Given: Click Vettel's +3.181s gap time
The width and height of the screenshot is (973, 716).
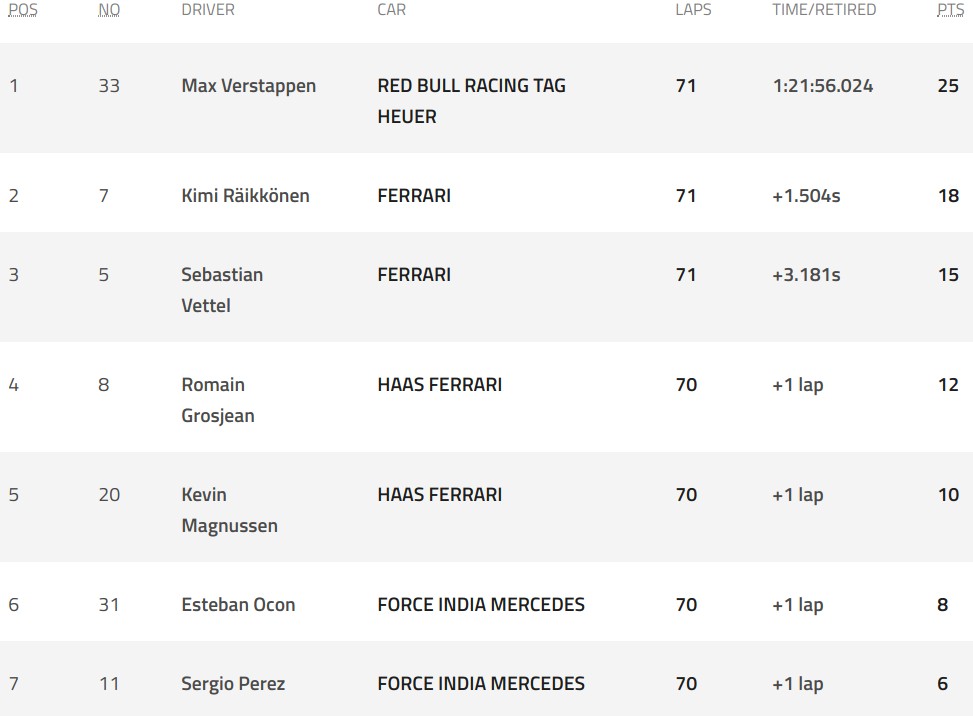Looking at the screenshot, I should (806, 274).
